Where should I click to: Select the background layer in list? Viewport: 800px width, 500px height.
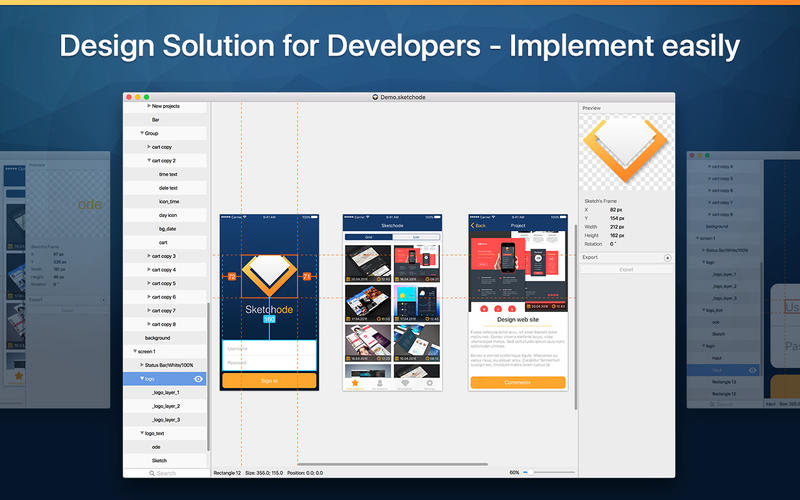coord(157,338)
